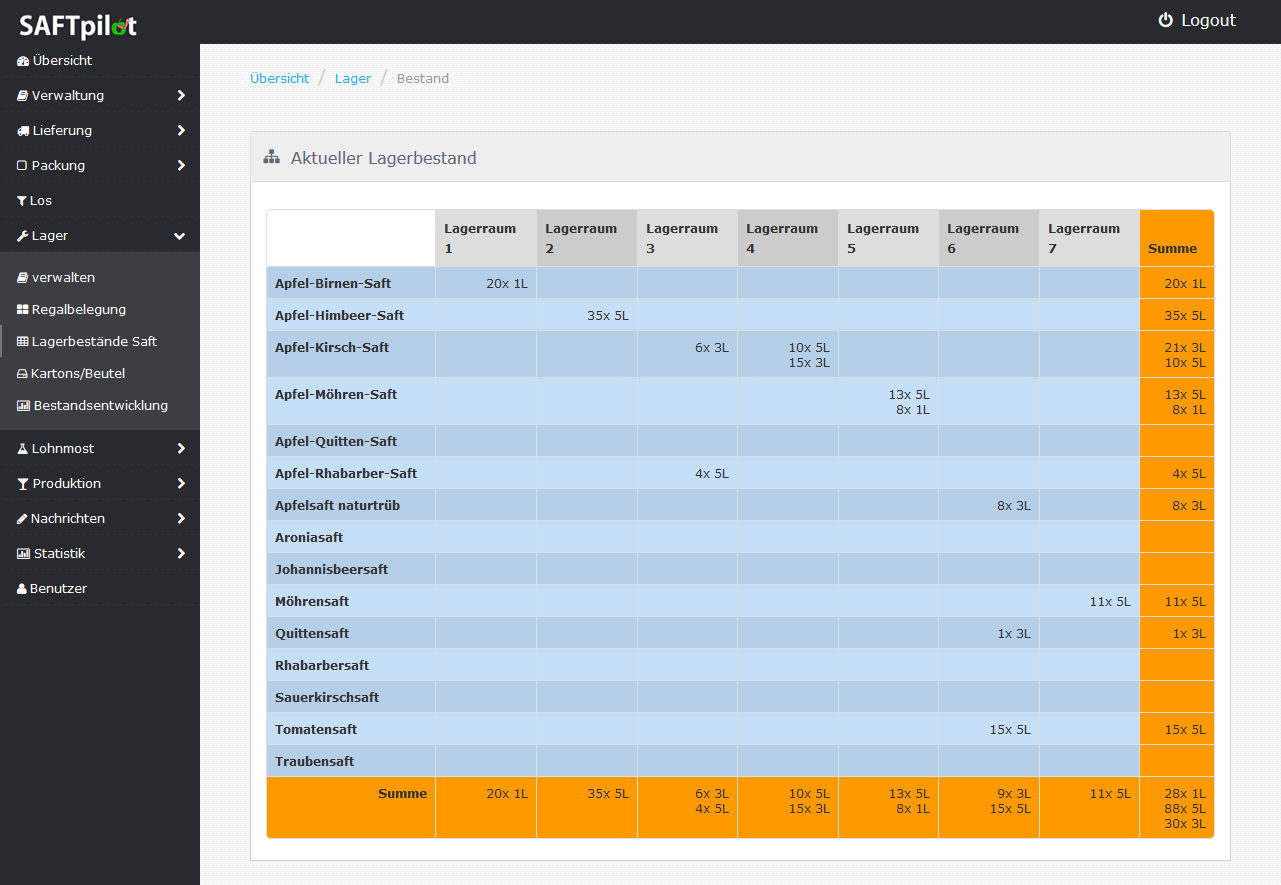
Task: Click the pencil icon beside Nachrichten
Action: (x=22, y=519)
